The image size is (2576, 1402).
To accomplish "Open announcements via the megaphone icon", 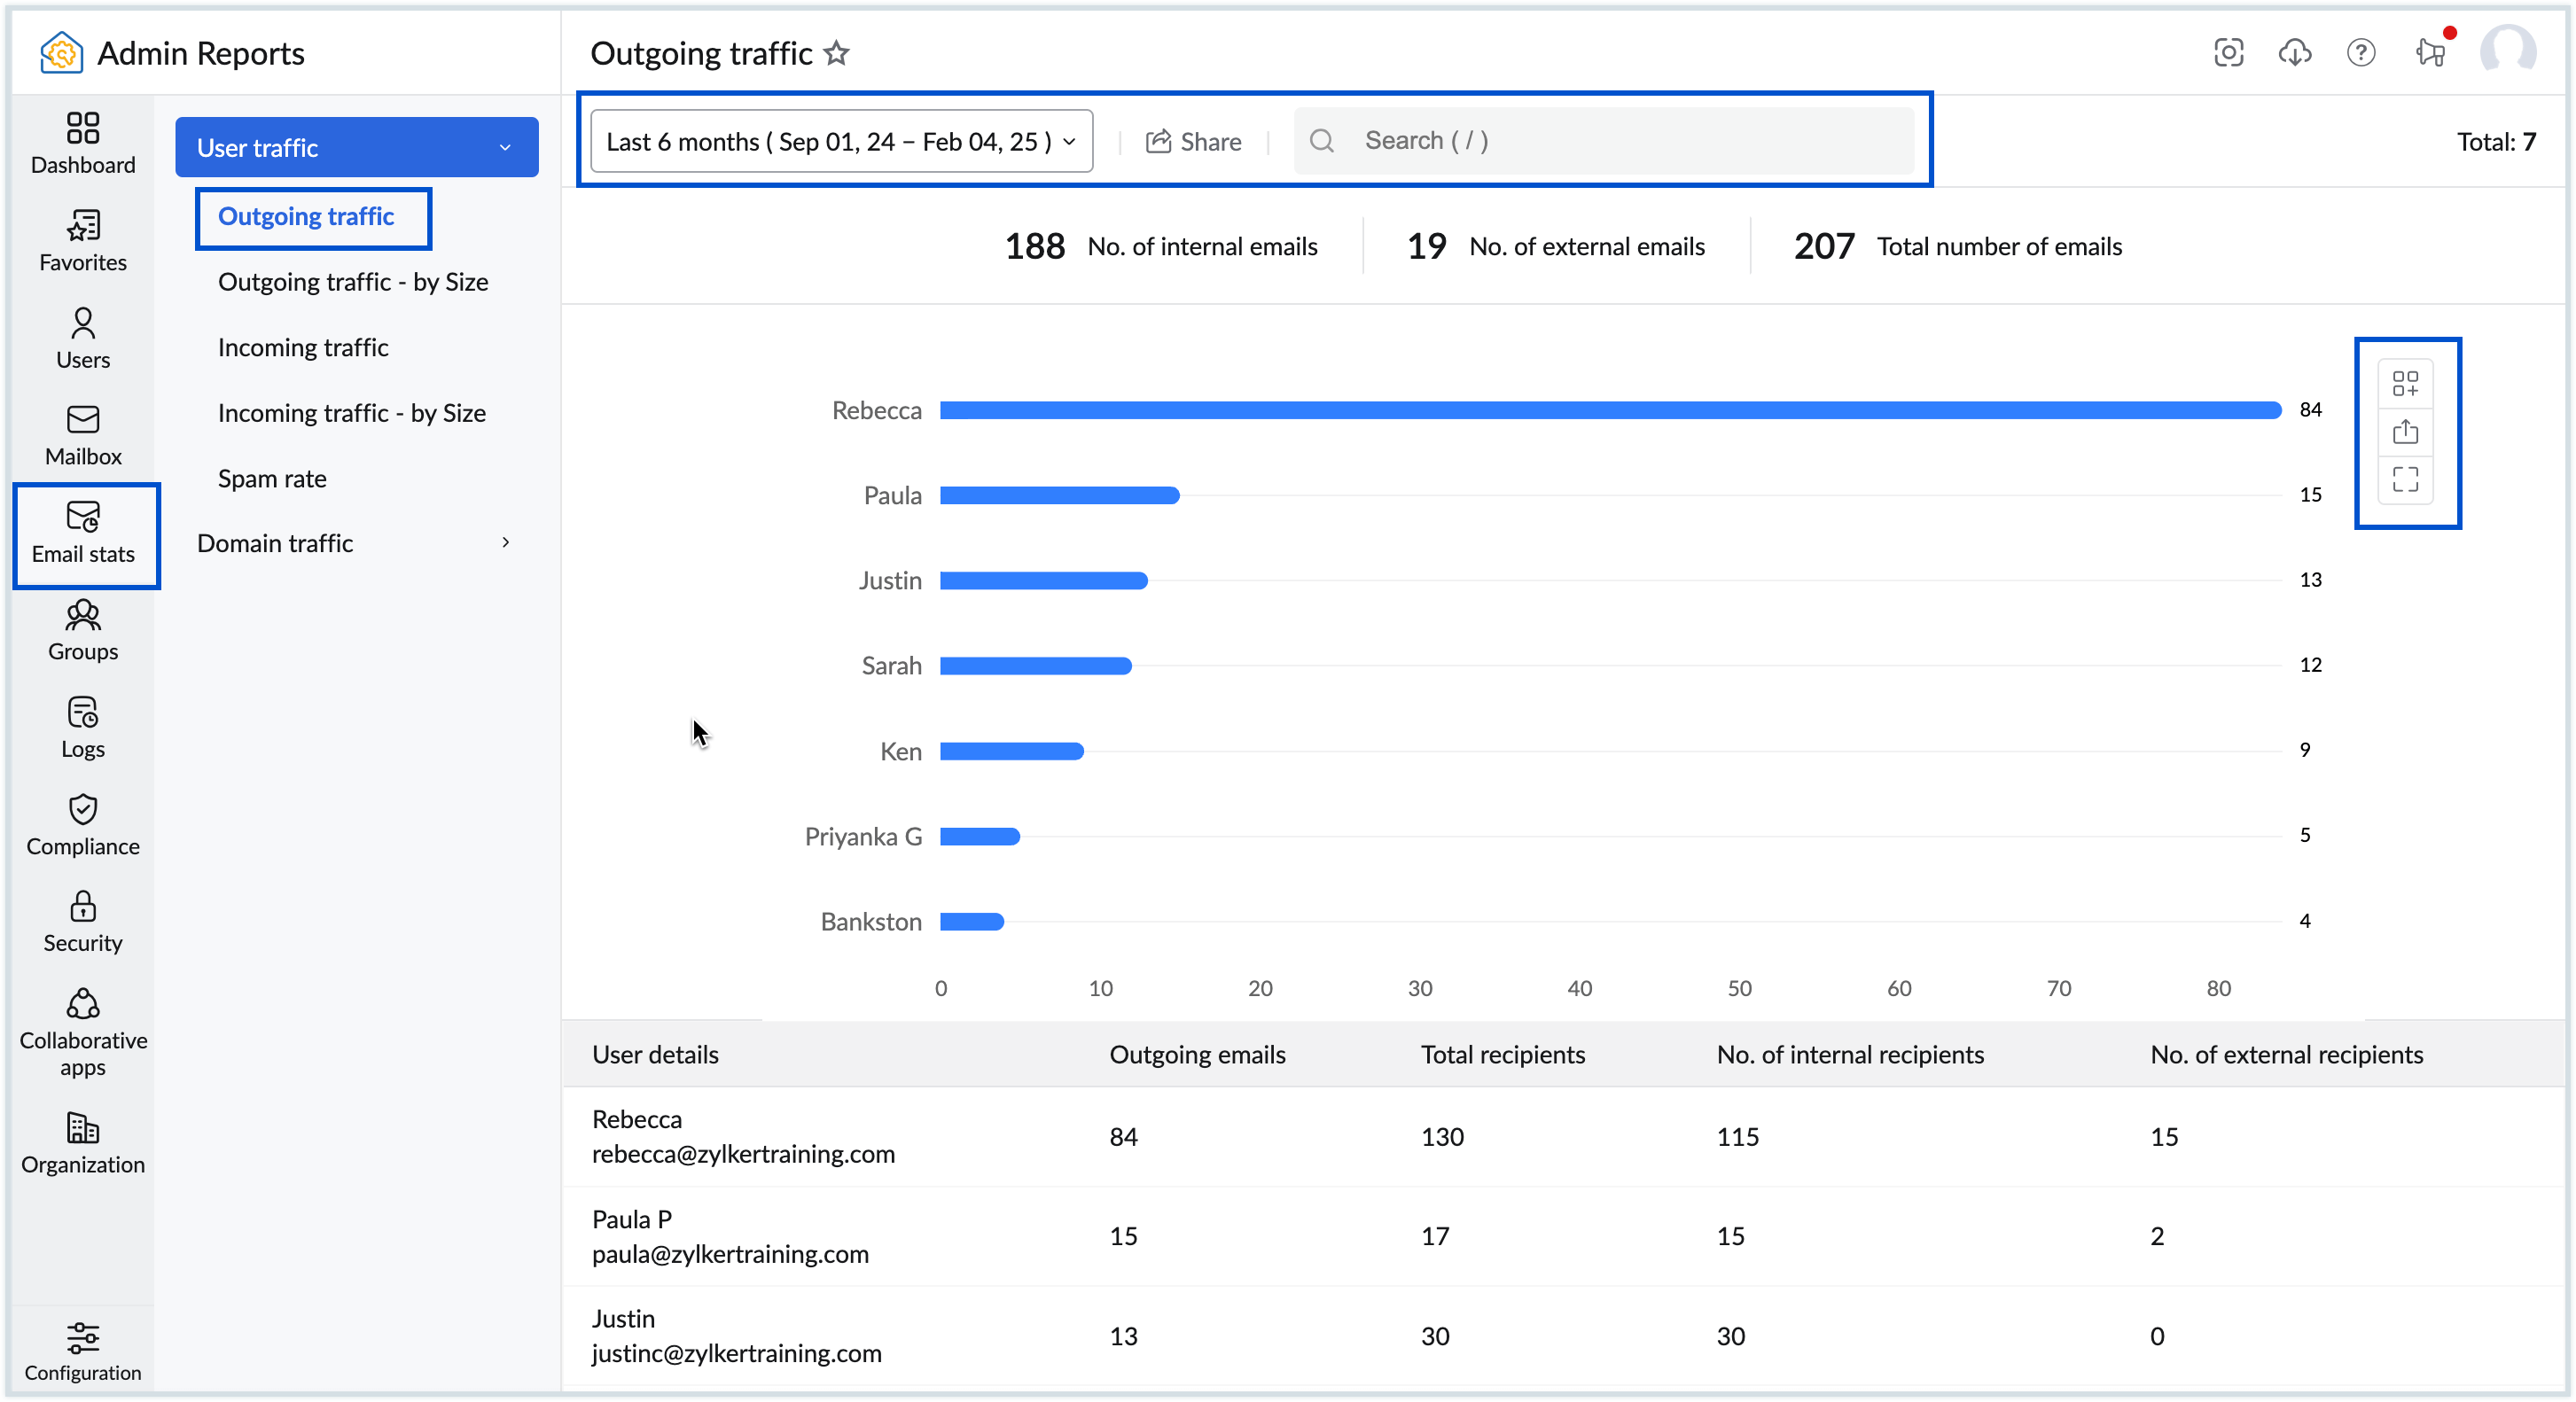I will (2430, 53).
